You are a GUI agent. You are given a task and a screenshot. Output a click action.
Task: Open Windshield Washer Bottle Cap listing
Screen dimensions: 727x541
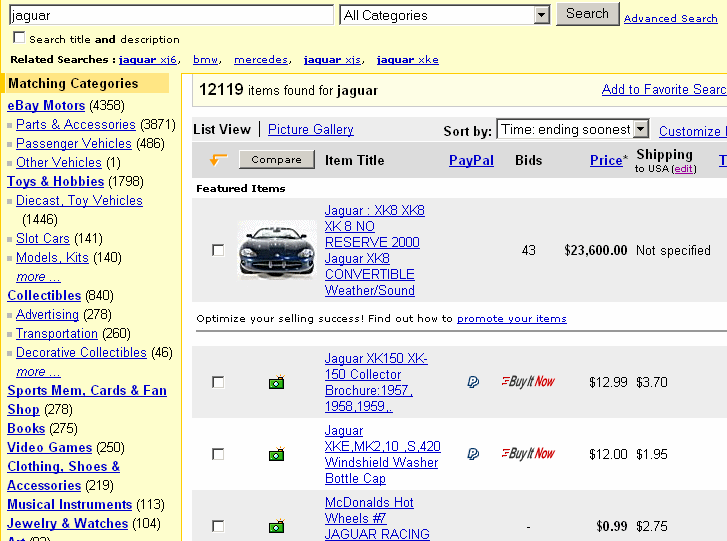(383, 454)
